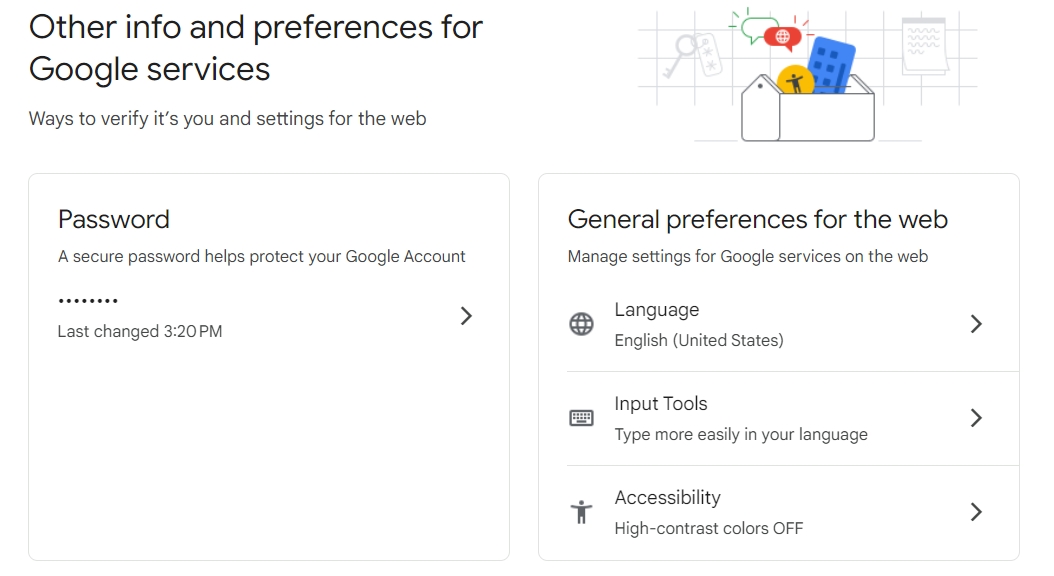Click the globe icon beside Language
Screen dimensions: 1054x576
click(581, 324)
